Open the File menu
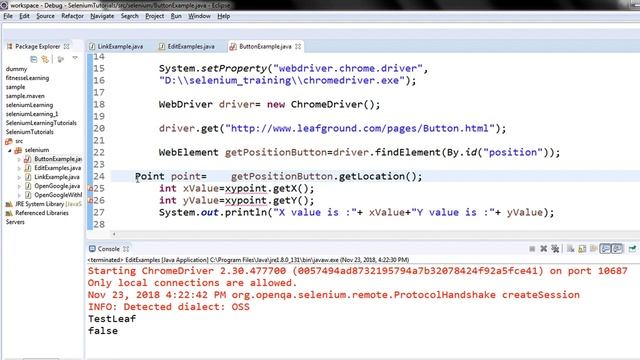640x360 pixels. 8,16
